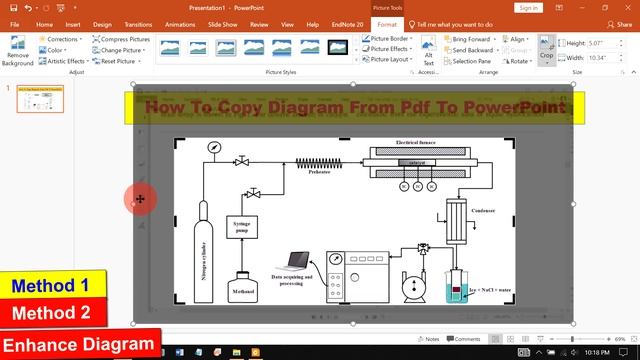The width and height of the screenshot is (640, 360).
Task: Toggle the Comments pane
Action: (463, 339)
